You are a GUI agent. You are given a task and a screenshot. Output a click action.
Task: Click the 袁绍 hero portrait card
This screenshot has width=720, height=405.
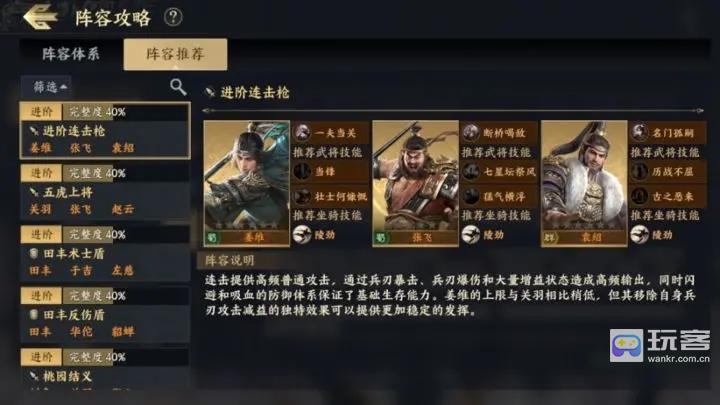point(584,183)
